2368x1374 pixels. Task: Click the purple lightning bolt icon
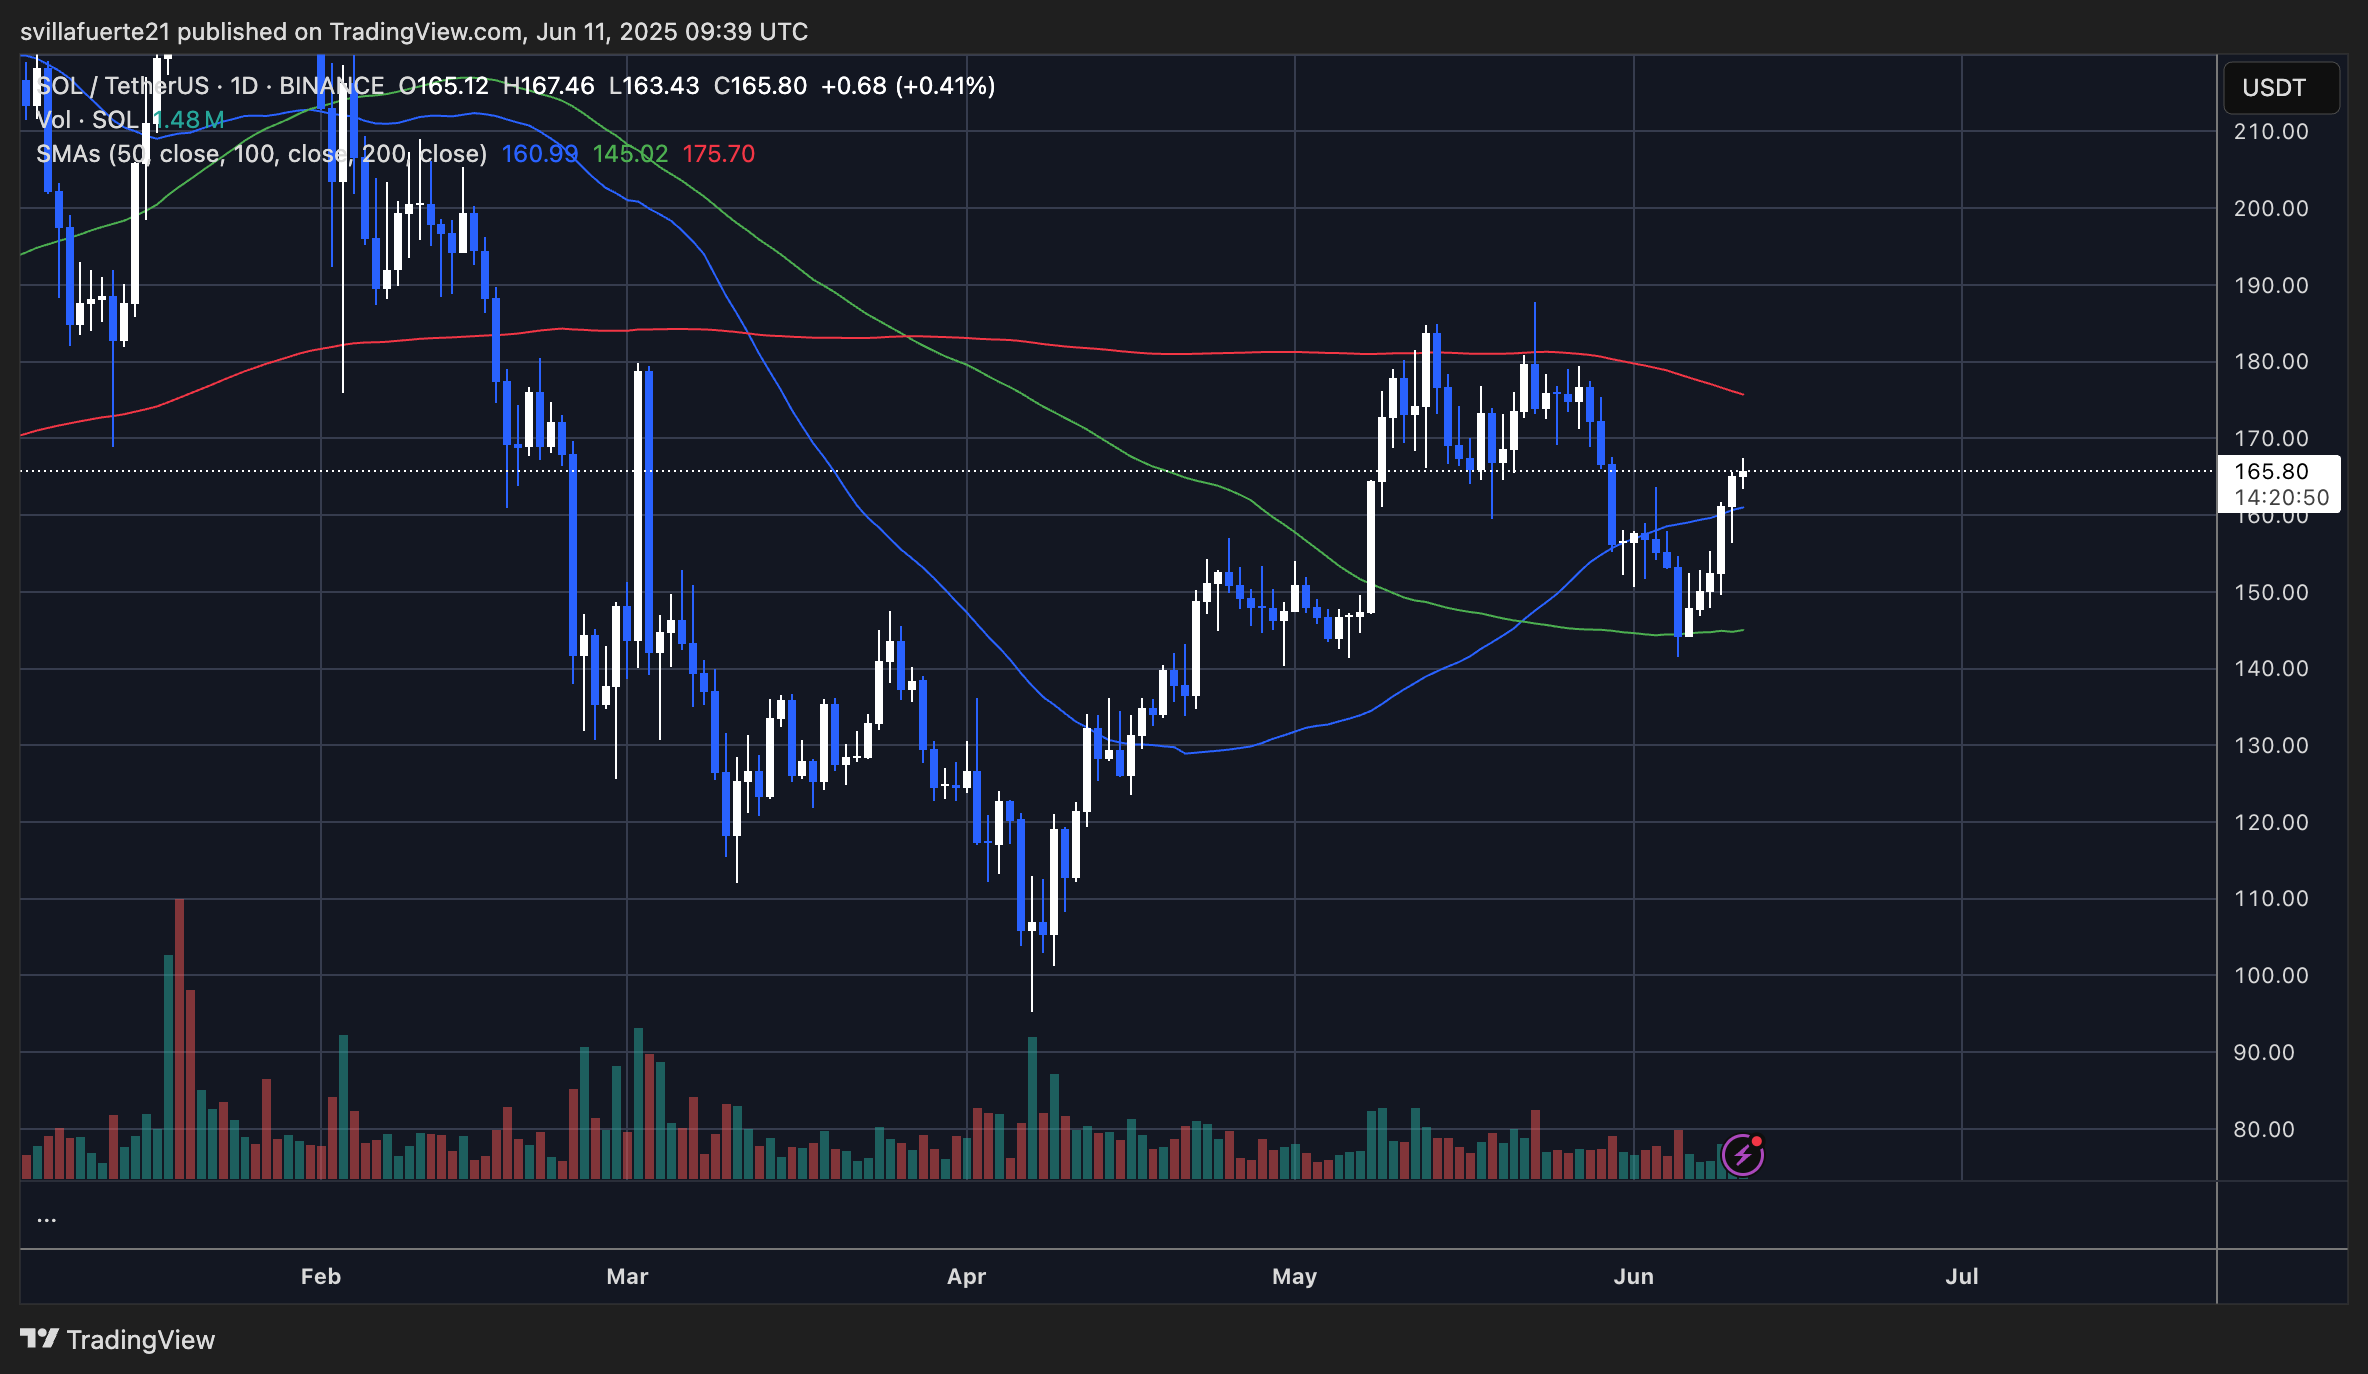pyautogui.click(x=1743, y=1156)
